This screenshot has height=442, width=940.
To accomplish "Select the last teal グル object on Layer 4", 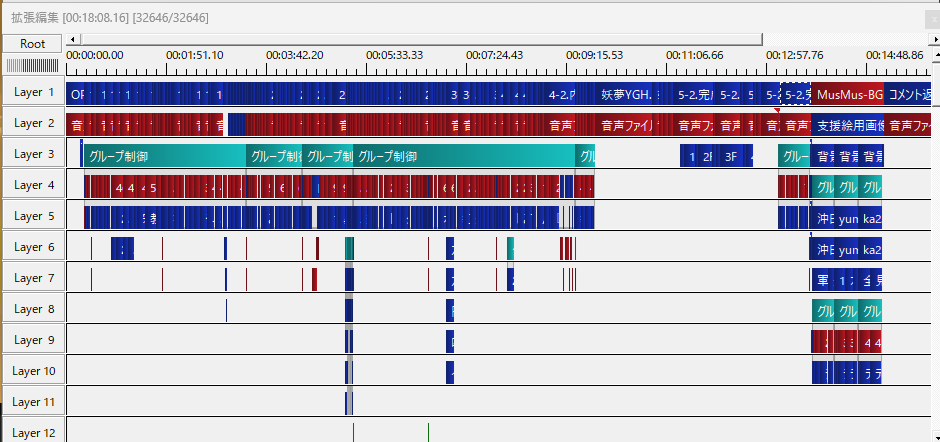I will tap(870, 187).
